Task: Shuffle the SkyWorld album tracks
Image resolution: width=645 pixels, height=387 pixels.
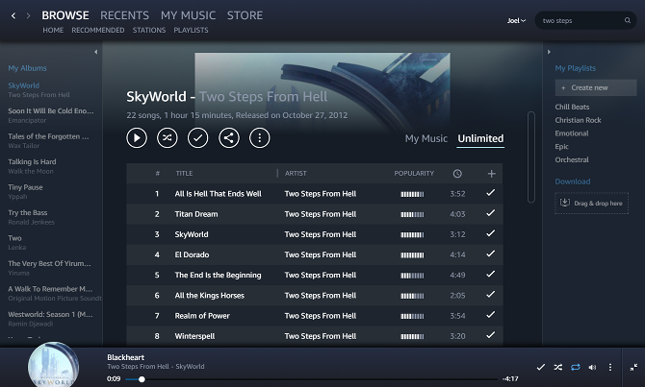Action: (x=167, y=138)
